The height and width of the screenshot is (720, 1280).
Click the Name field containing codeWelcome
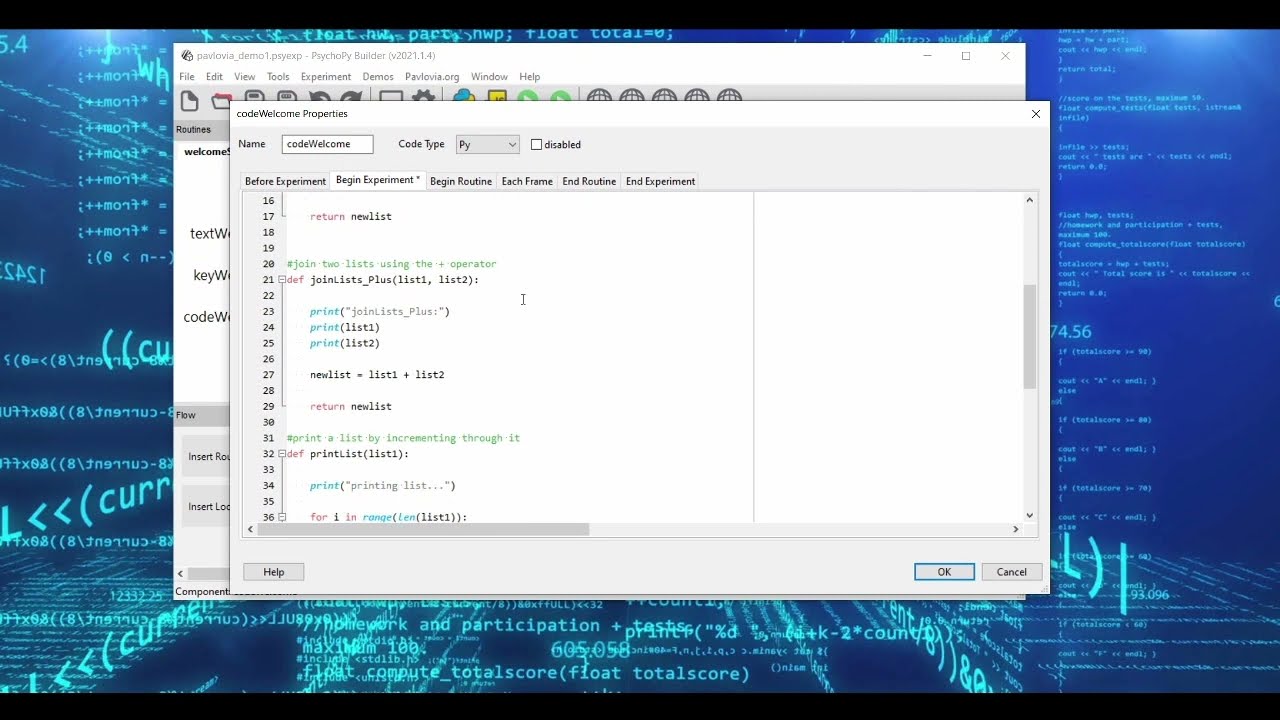coord(327,144)
